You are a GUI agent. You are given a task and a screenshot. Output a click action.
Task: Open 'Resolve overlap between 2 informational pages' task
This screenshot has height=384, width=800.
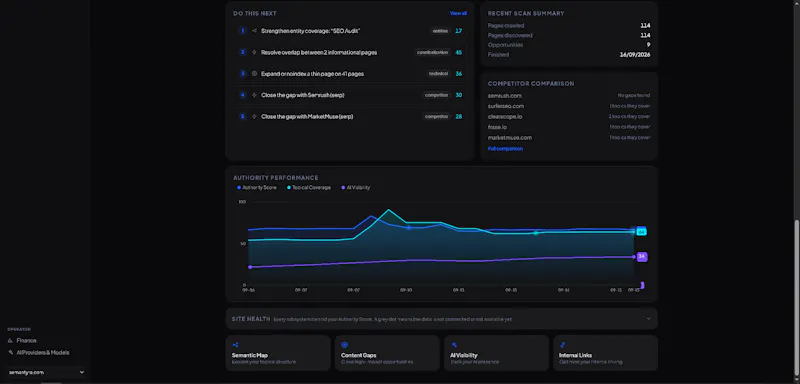click(x=319, y=53)
